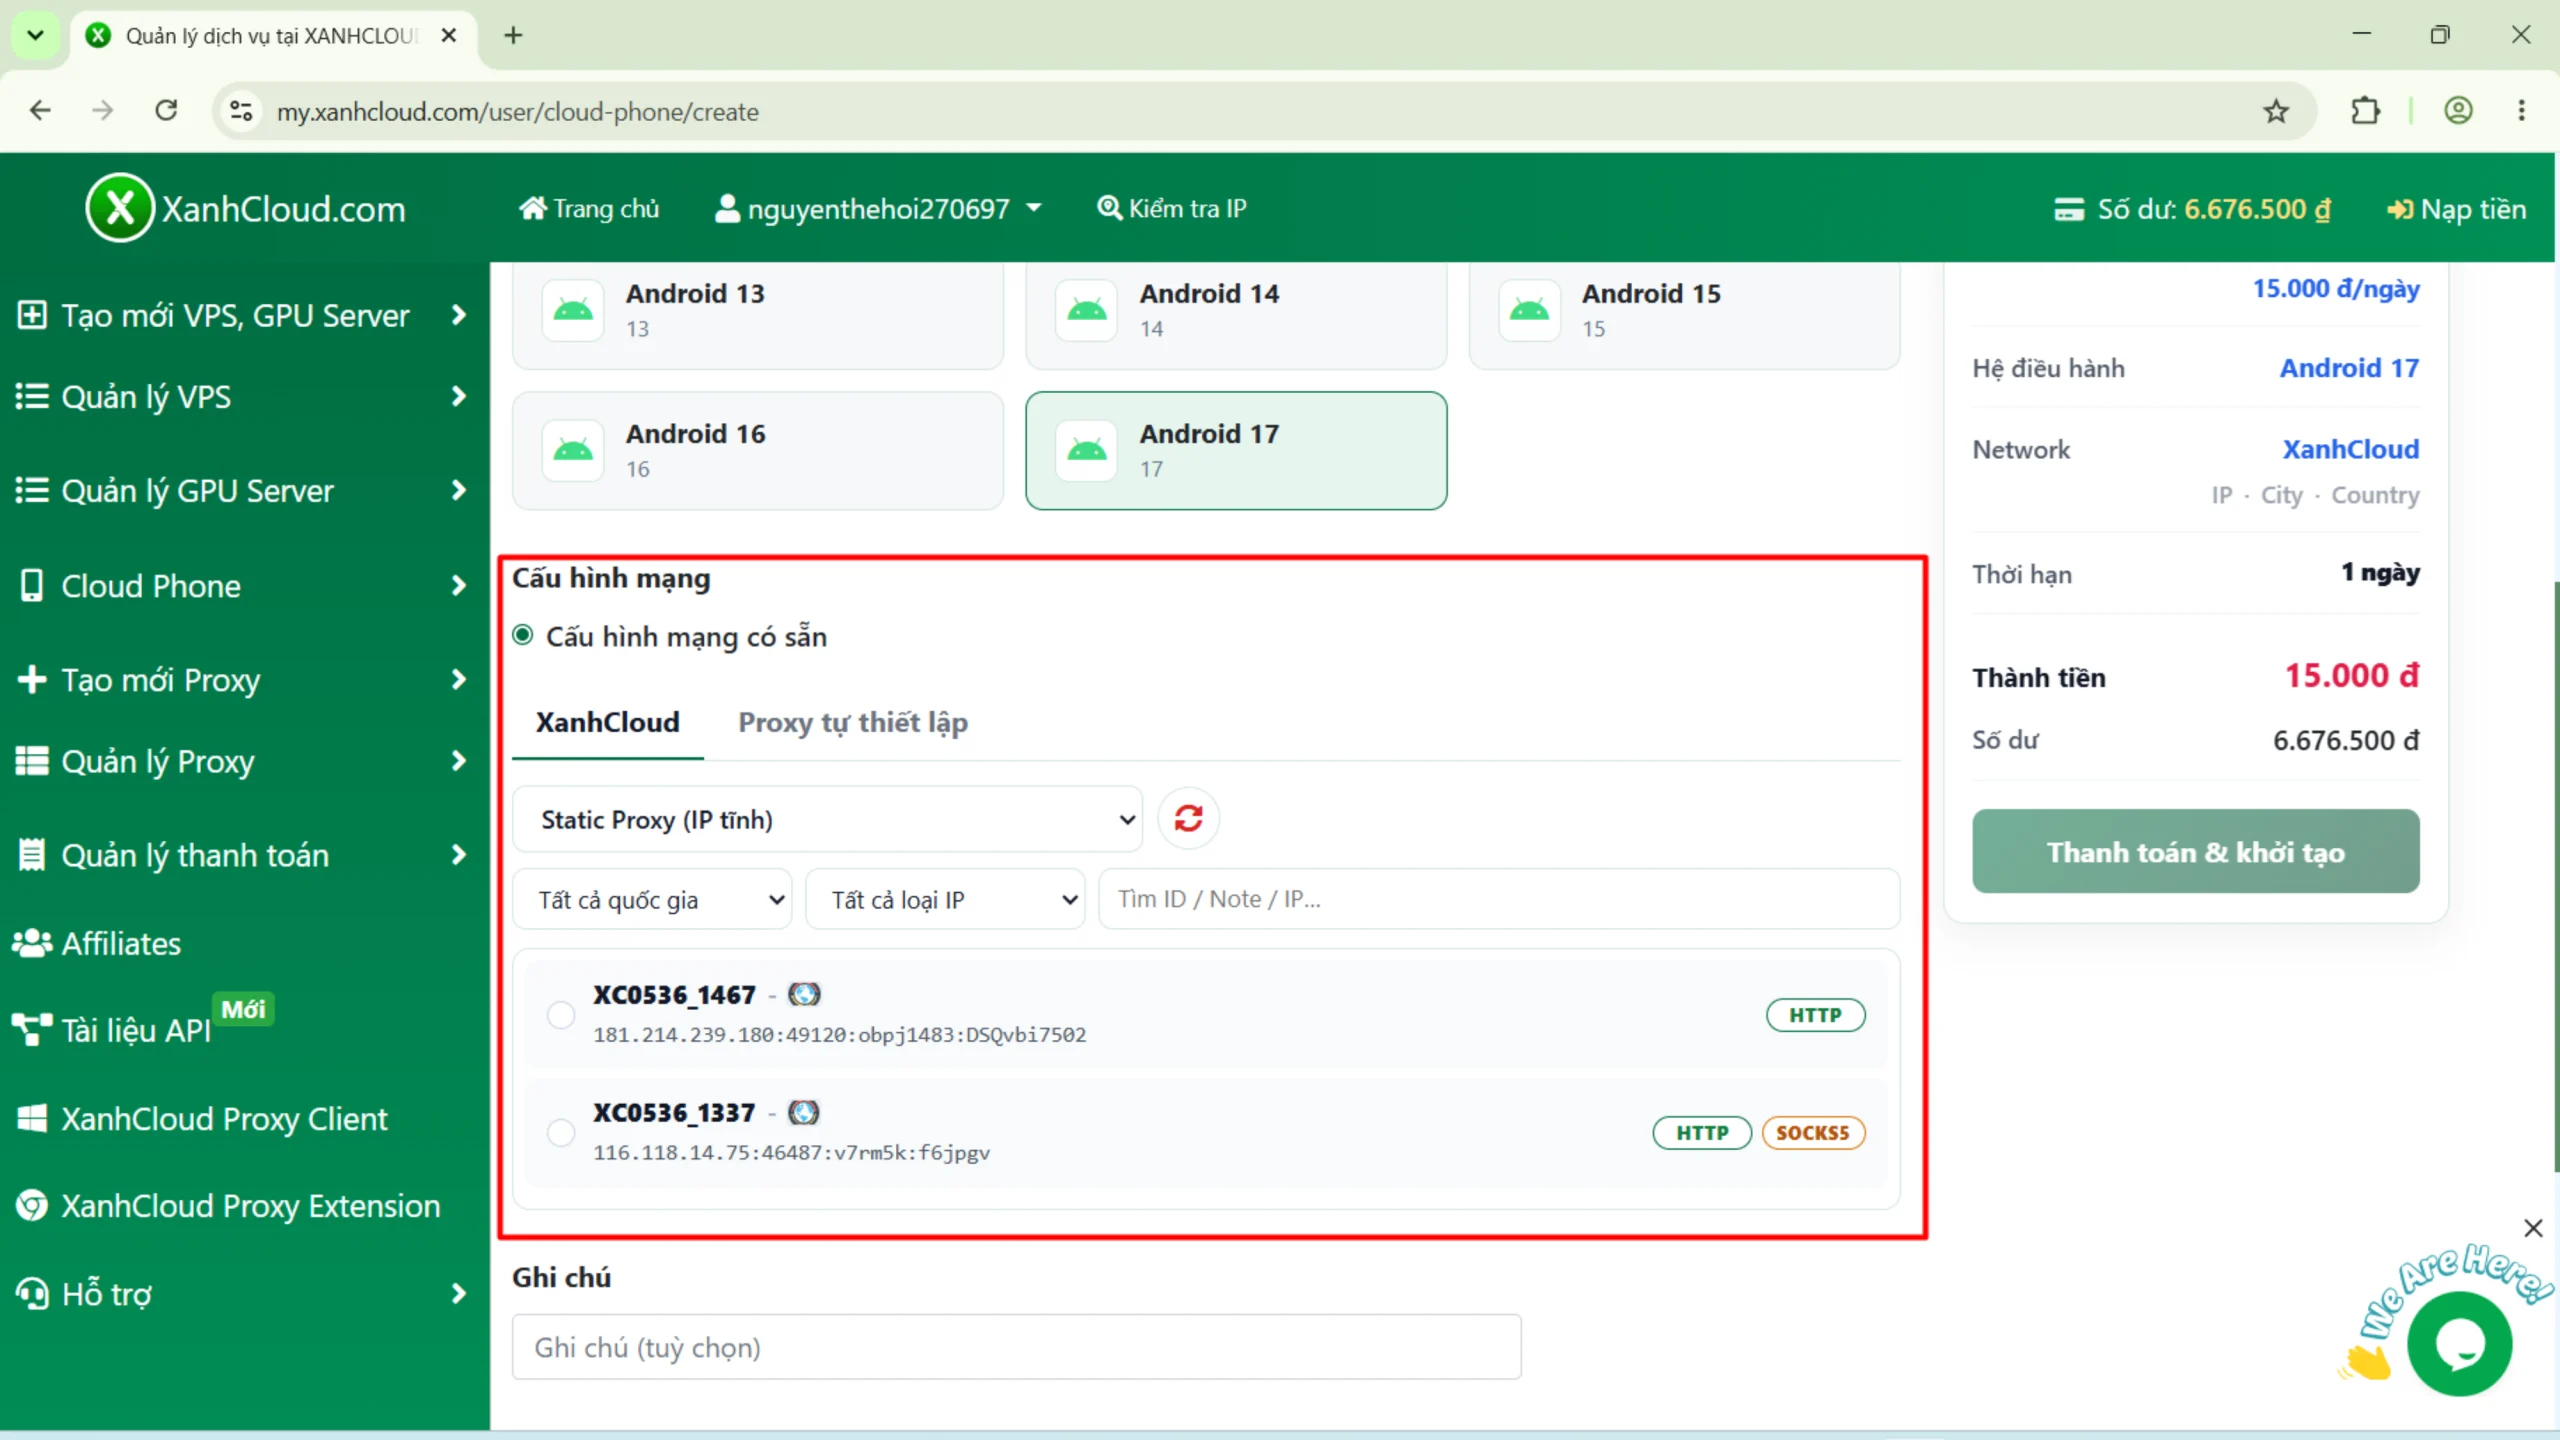Expand the Cloud Phone sidebar menu

pyautogui.click(x=244, y=586)
